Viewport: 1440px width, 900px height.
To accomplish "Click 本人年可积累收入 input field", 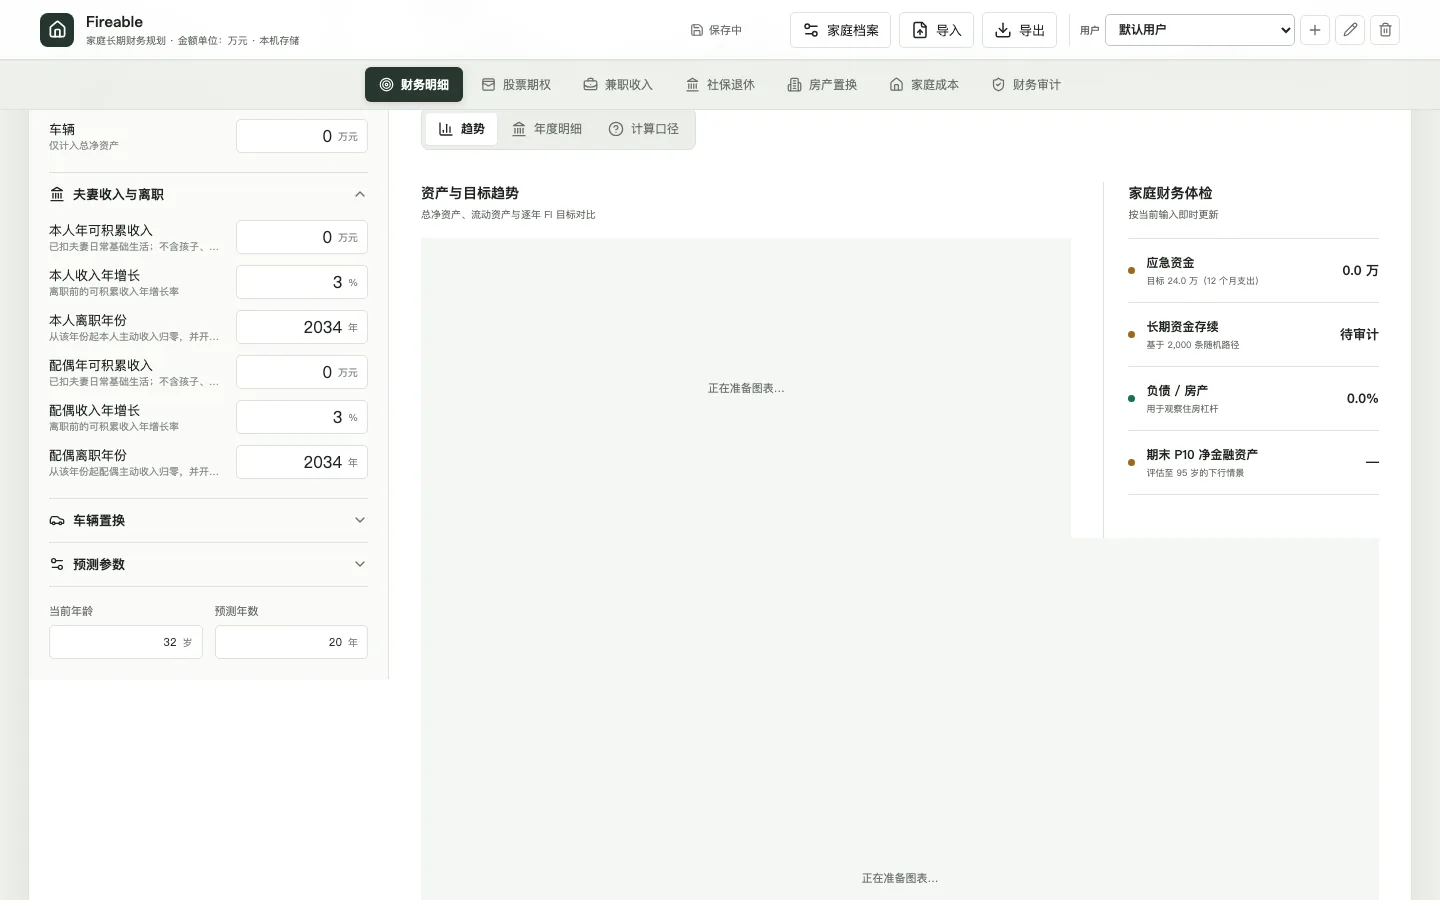I will point(302,237).
